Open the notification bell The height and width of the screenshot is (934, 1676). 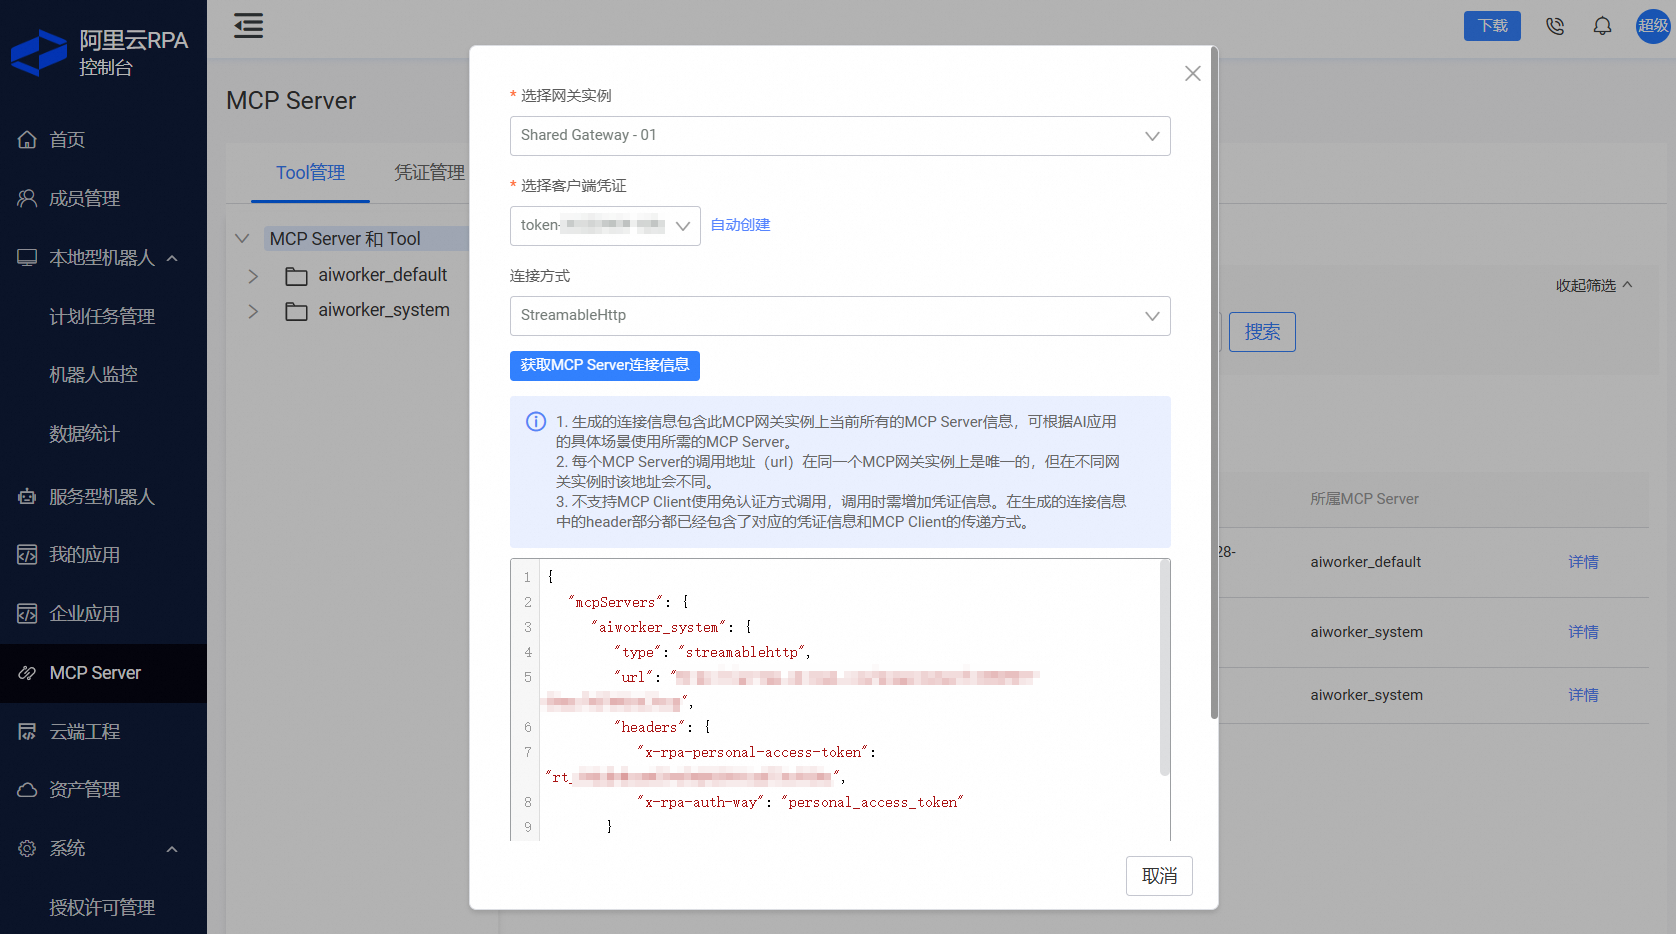1602,26
